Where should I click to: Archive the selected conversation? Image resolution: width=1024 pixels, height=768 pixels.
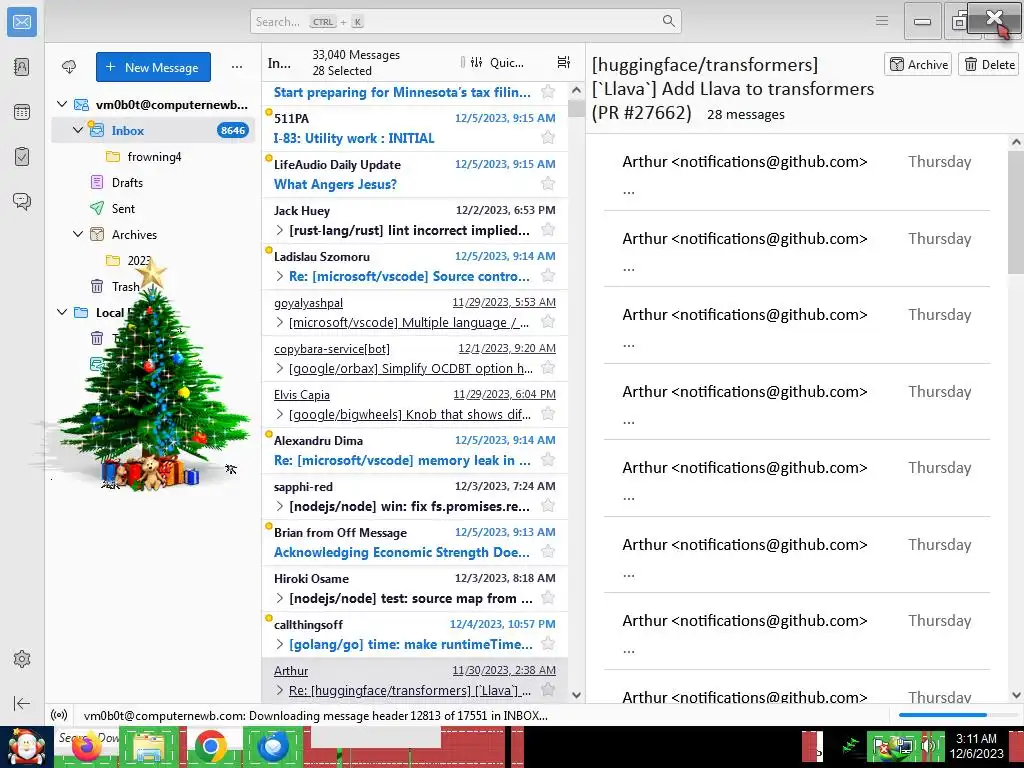click(919, 64)
